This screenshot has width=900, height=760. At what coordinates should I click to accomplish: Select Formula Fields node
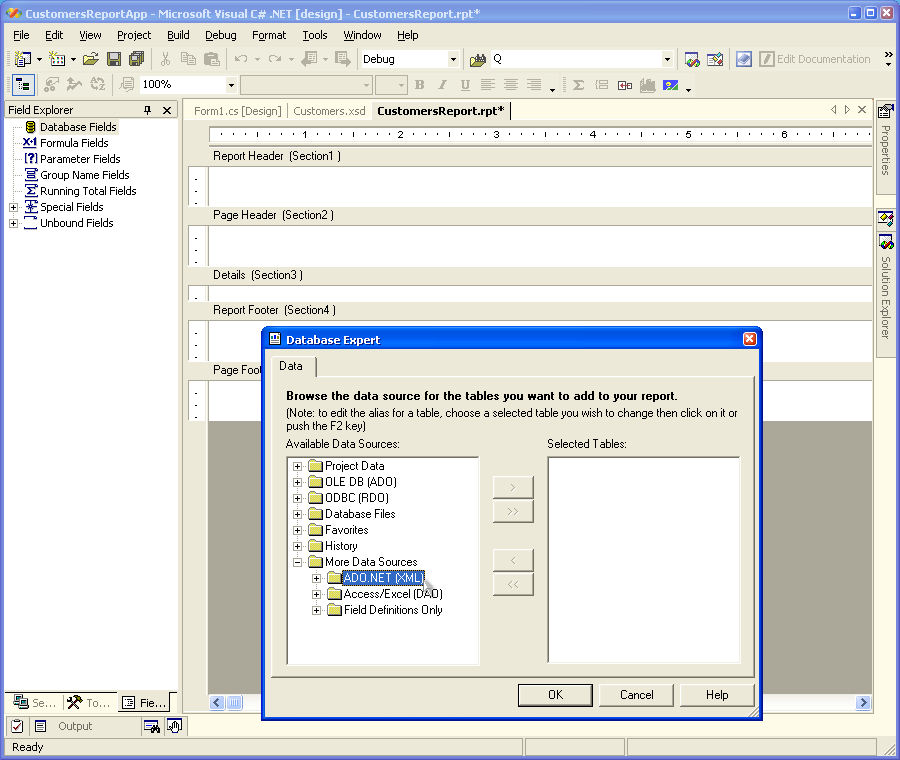[74, 143]
